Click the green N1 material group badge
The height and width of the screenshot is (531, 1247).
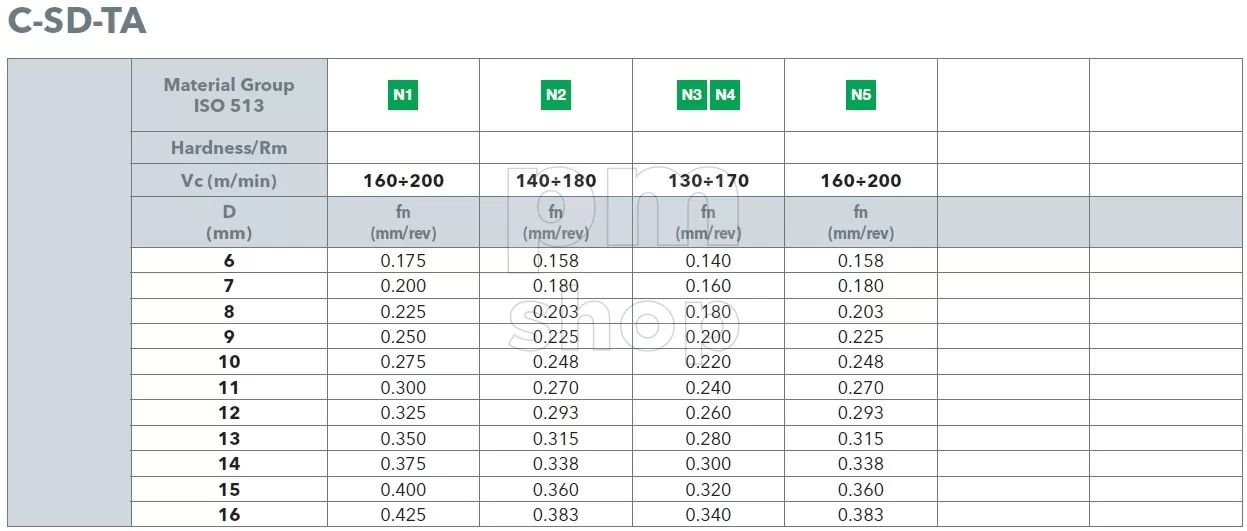pos(403,95)
